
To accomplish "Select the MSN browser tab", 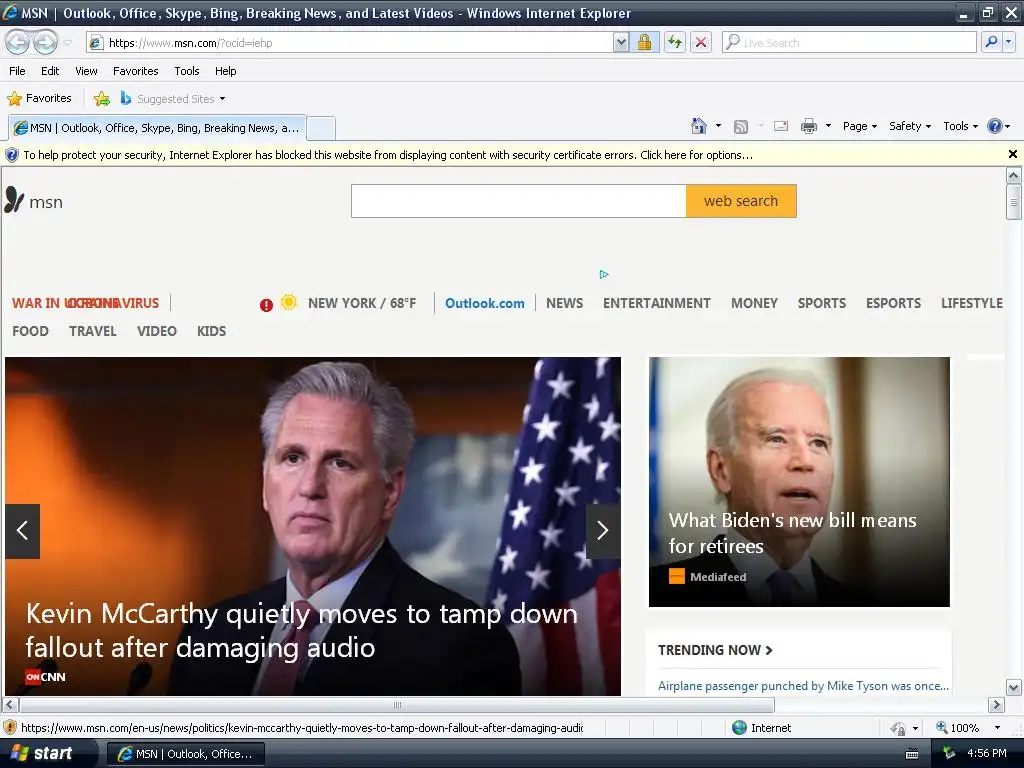I will click(x=157, y=128).
